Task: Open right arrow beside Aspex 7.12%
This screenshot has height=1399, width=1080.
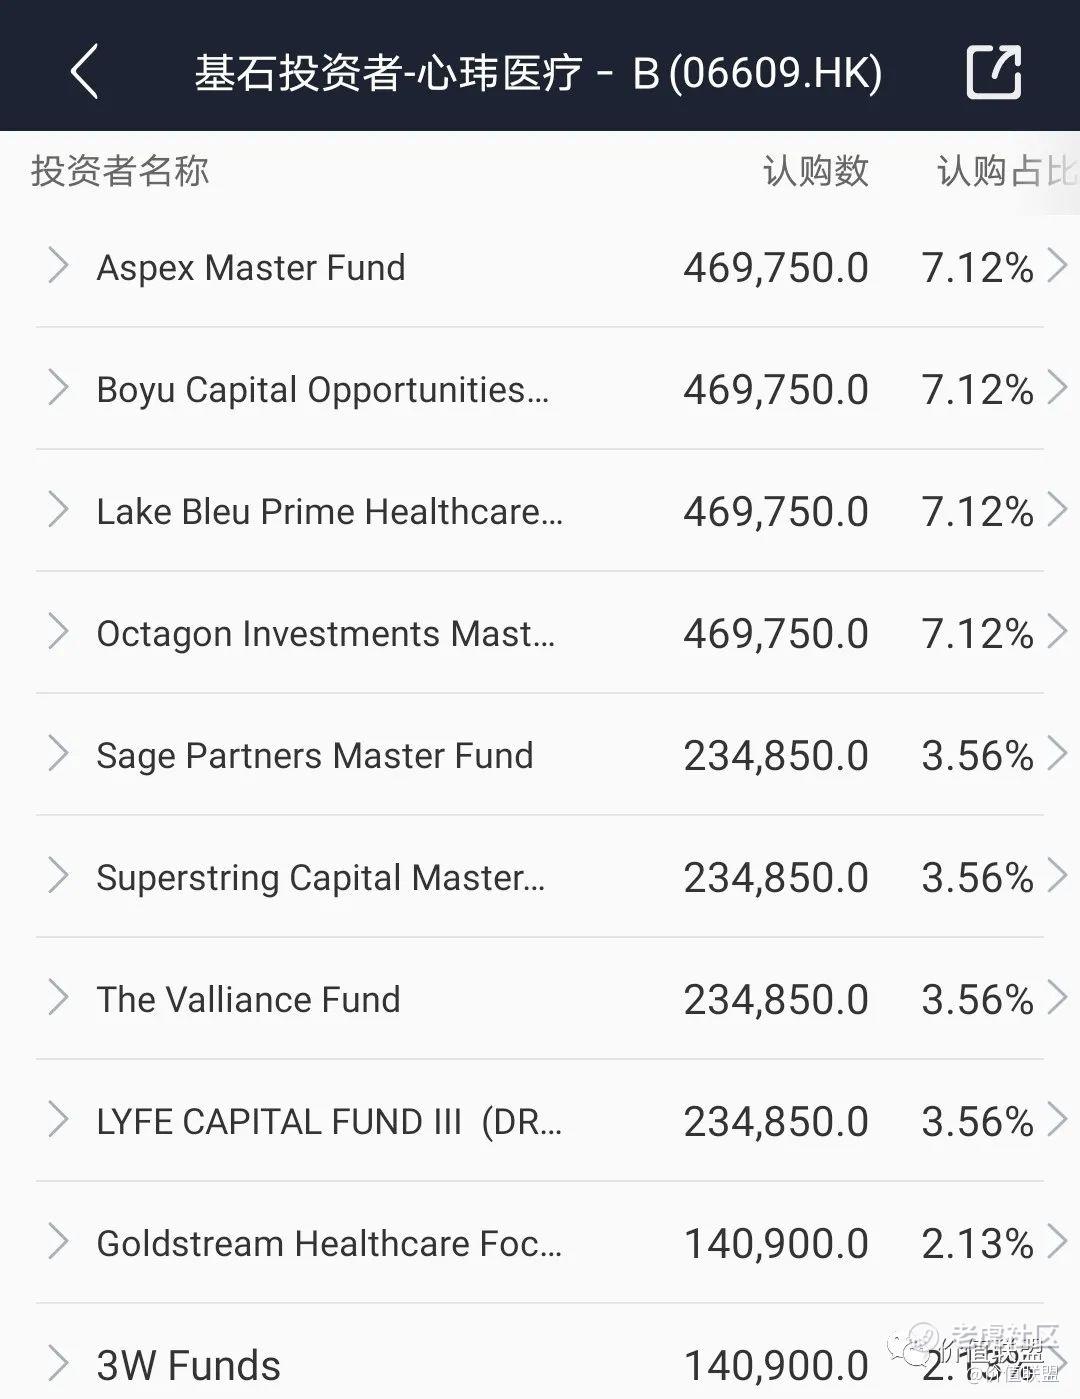Action: click(x=1057, y=266)
